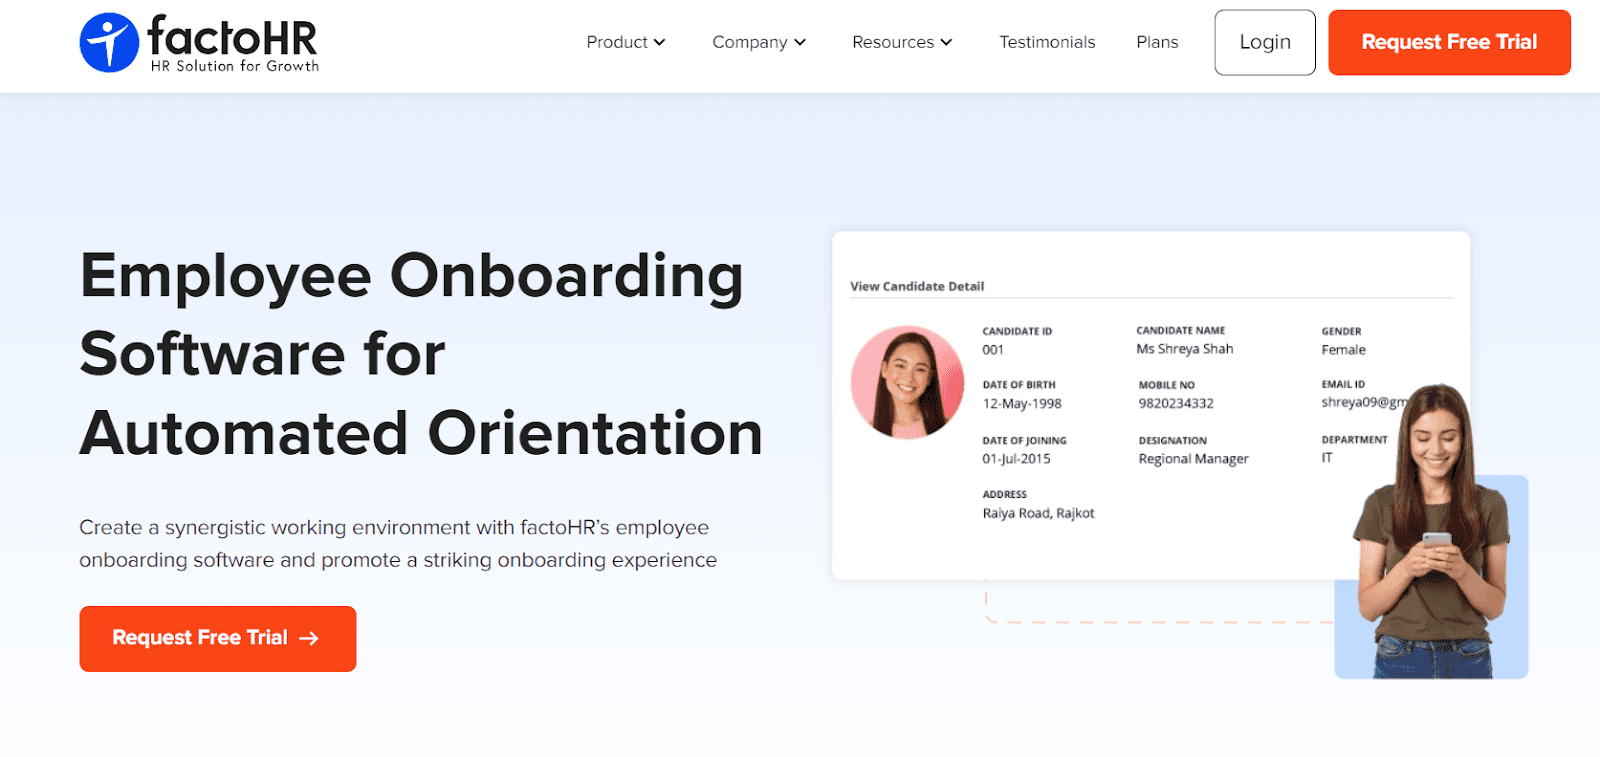This screenshot has height=757, width=1600.
Task: Go to Testimonials page
Action: click(1047, 42)
